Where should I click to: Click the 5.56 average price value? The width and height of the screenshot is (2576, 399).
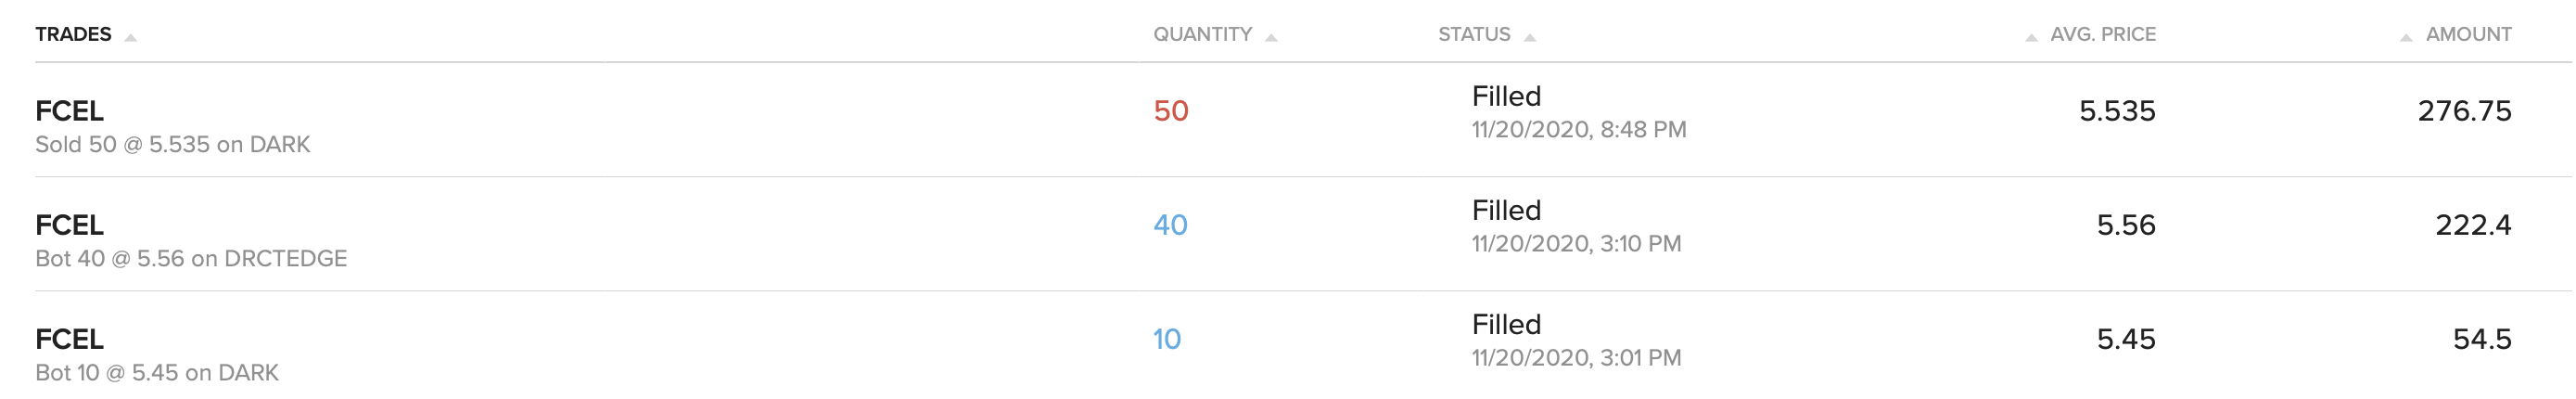2125,225
